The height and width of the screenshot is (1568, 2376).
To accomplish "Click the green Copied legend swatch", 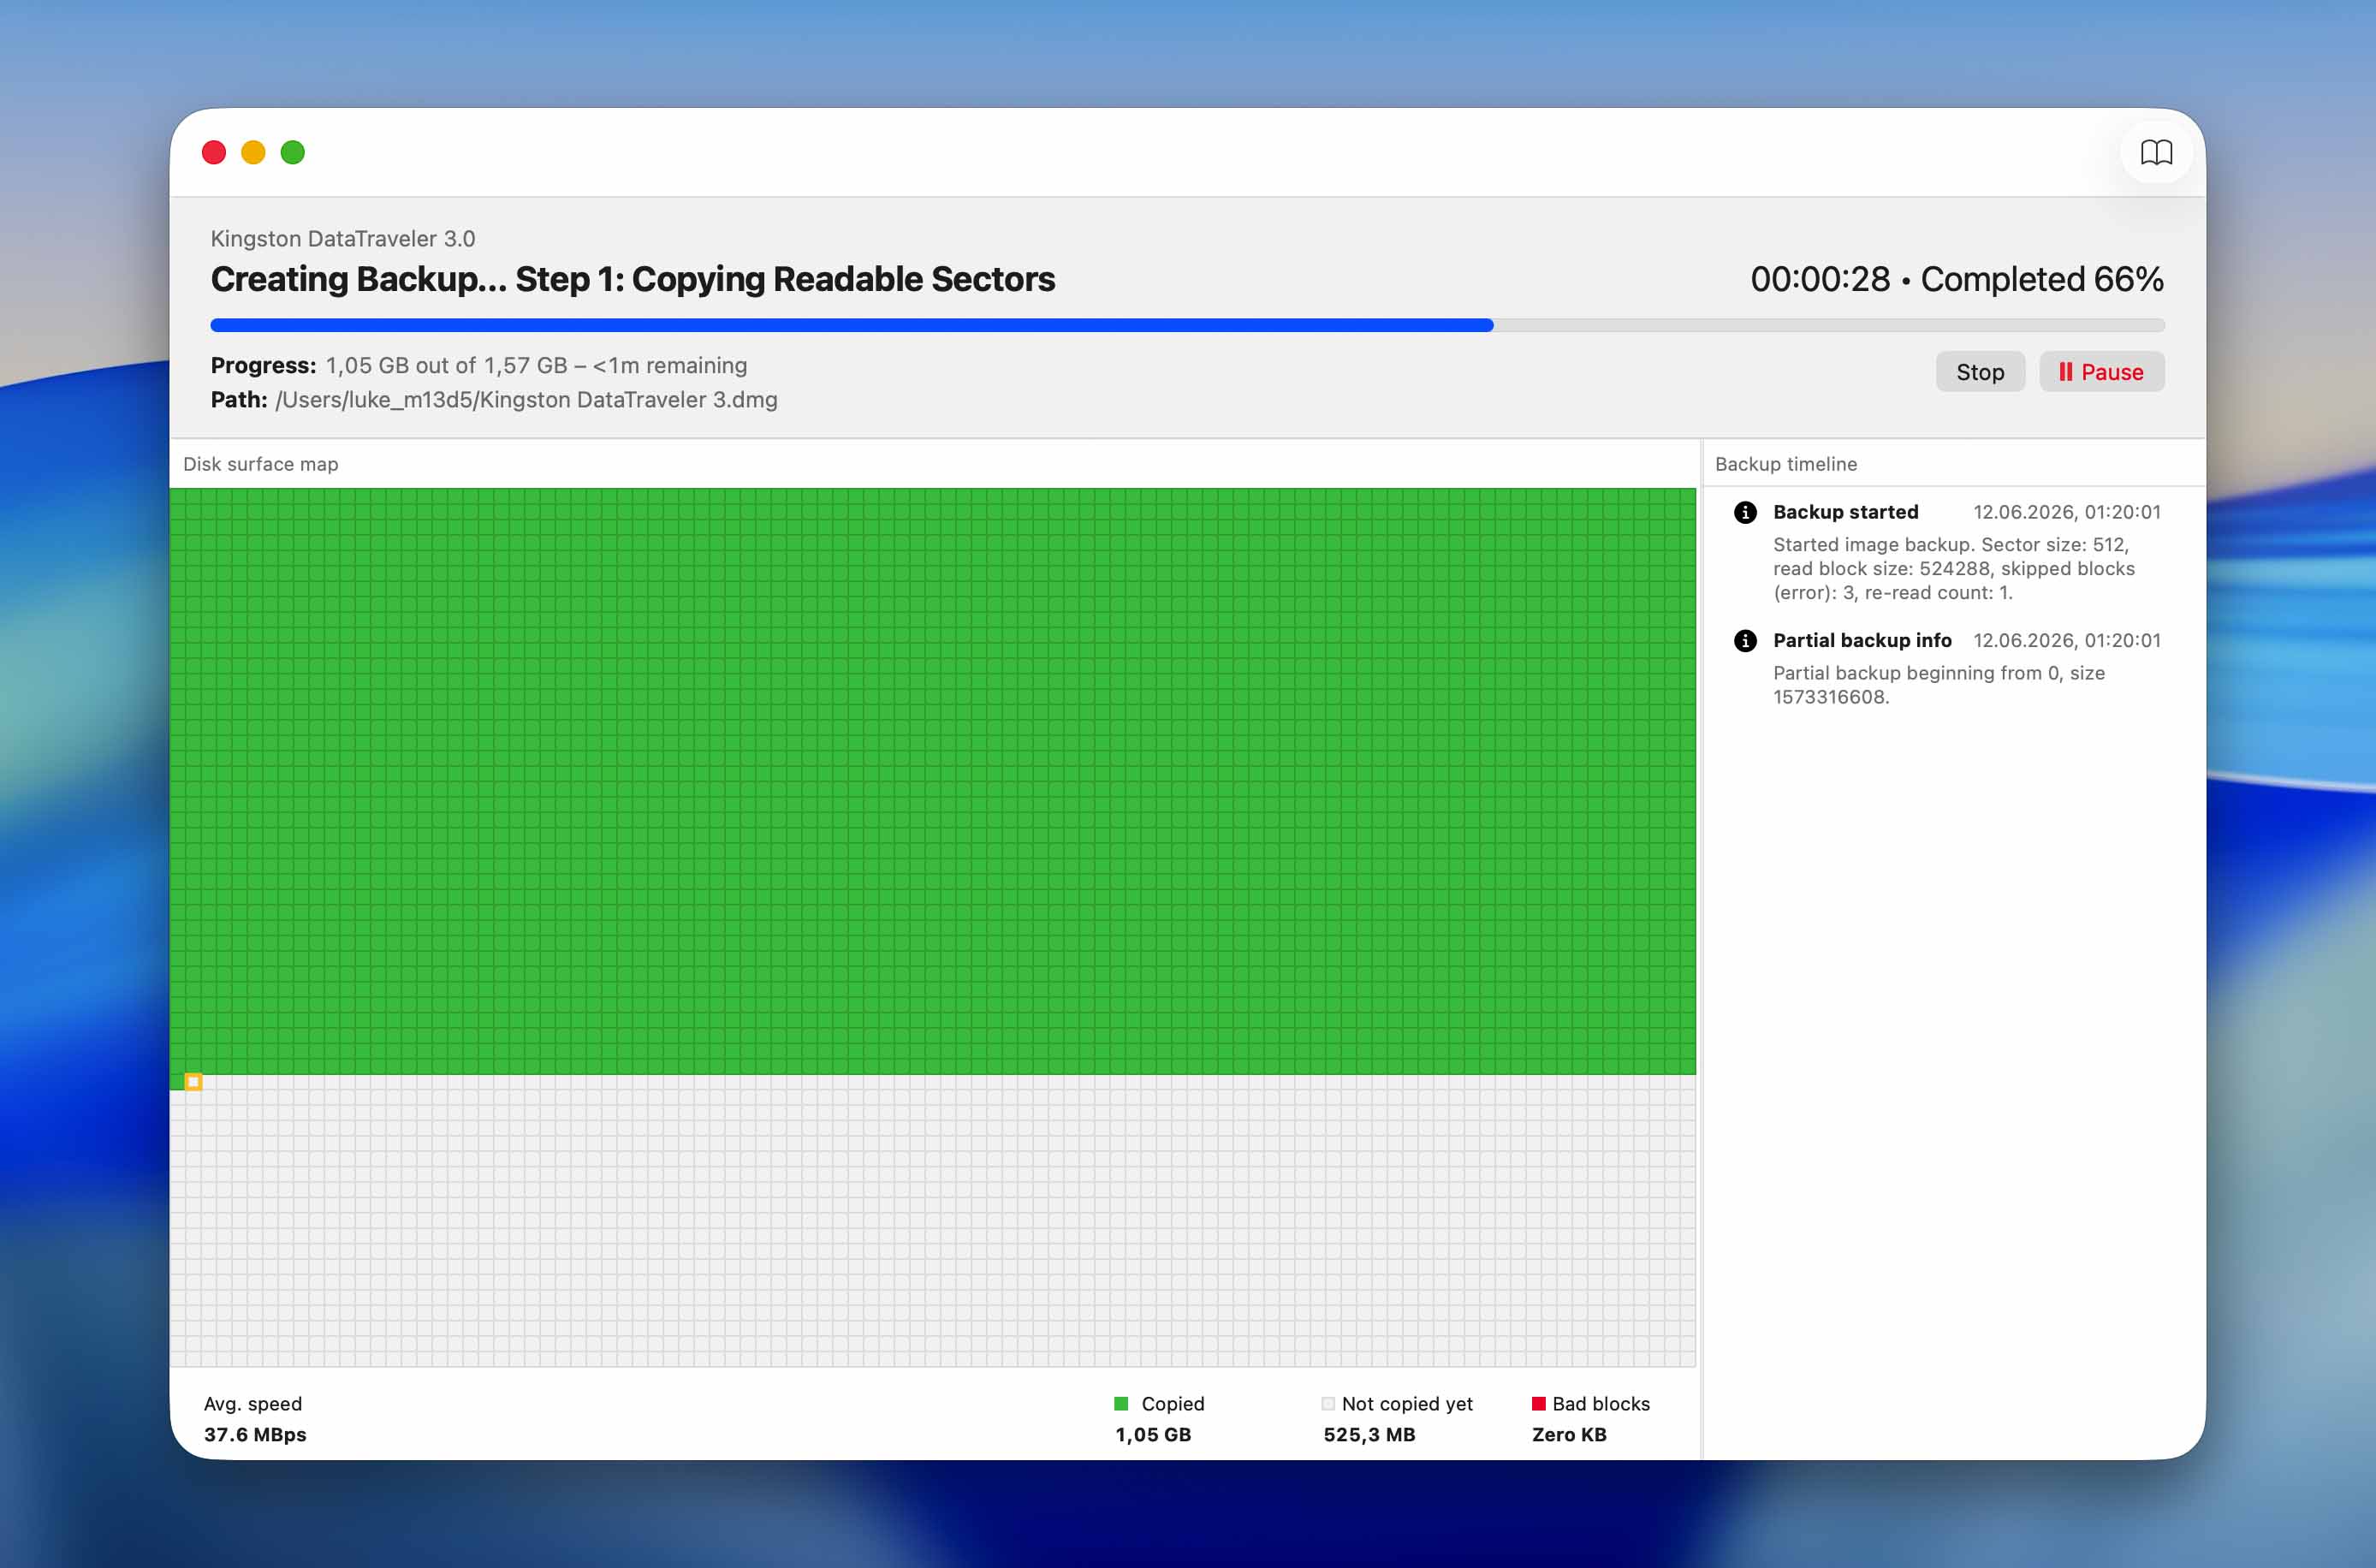I will [x=1121, y=1404].
